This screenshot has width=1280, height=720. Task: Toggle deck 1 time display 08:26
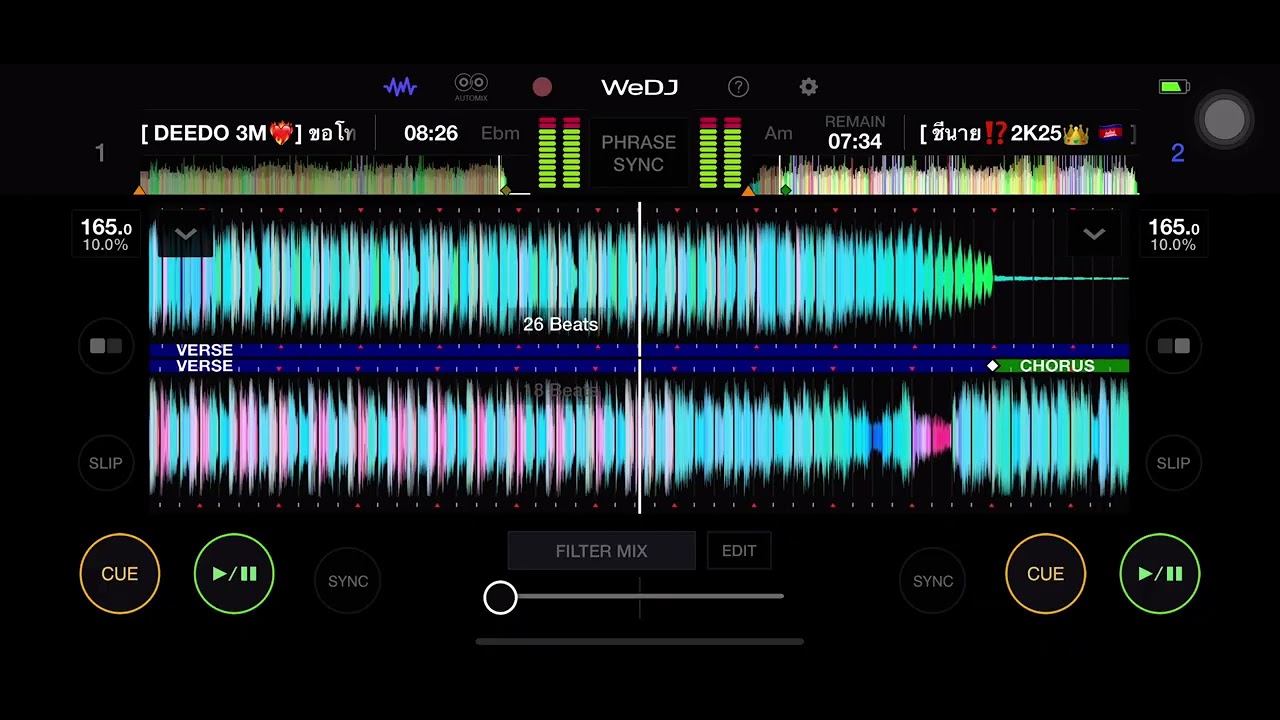tap(431, 133)
